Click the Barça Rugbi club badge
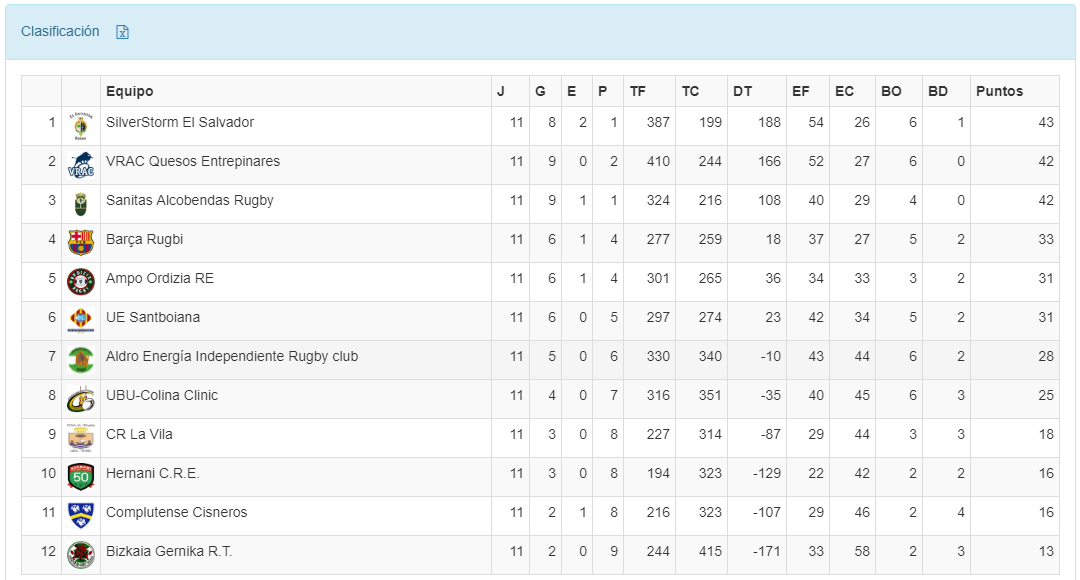 pos(80,243)
